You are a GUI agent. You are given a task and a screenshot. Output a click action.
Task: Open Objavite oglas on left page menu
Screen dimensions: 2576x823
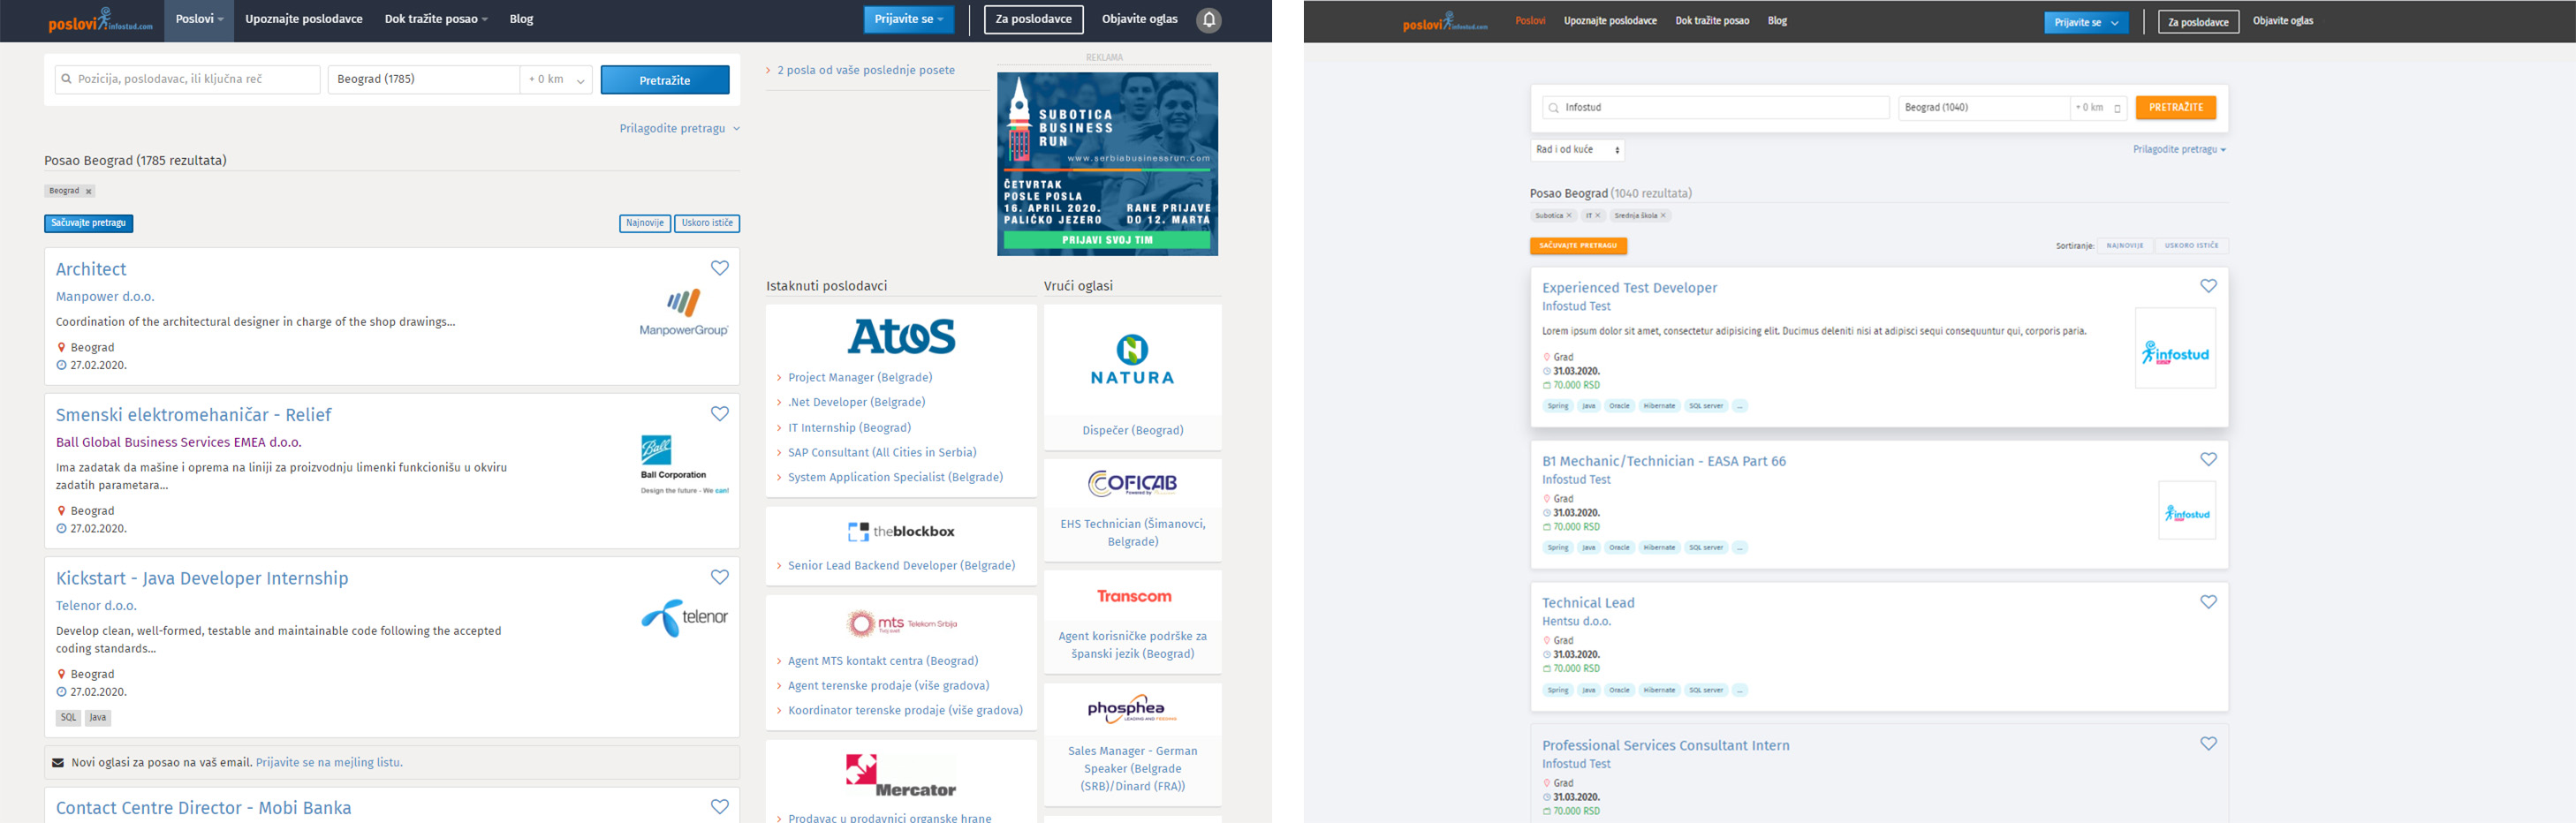1139,19
